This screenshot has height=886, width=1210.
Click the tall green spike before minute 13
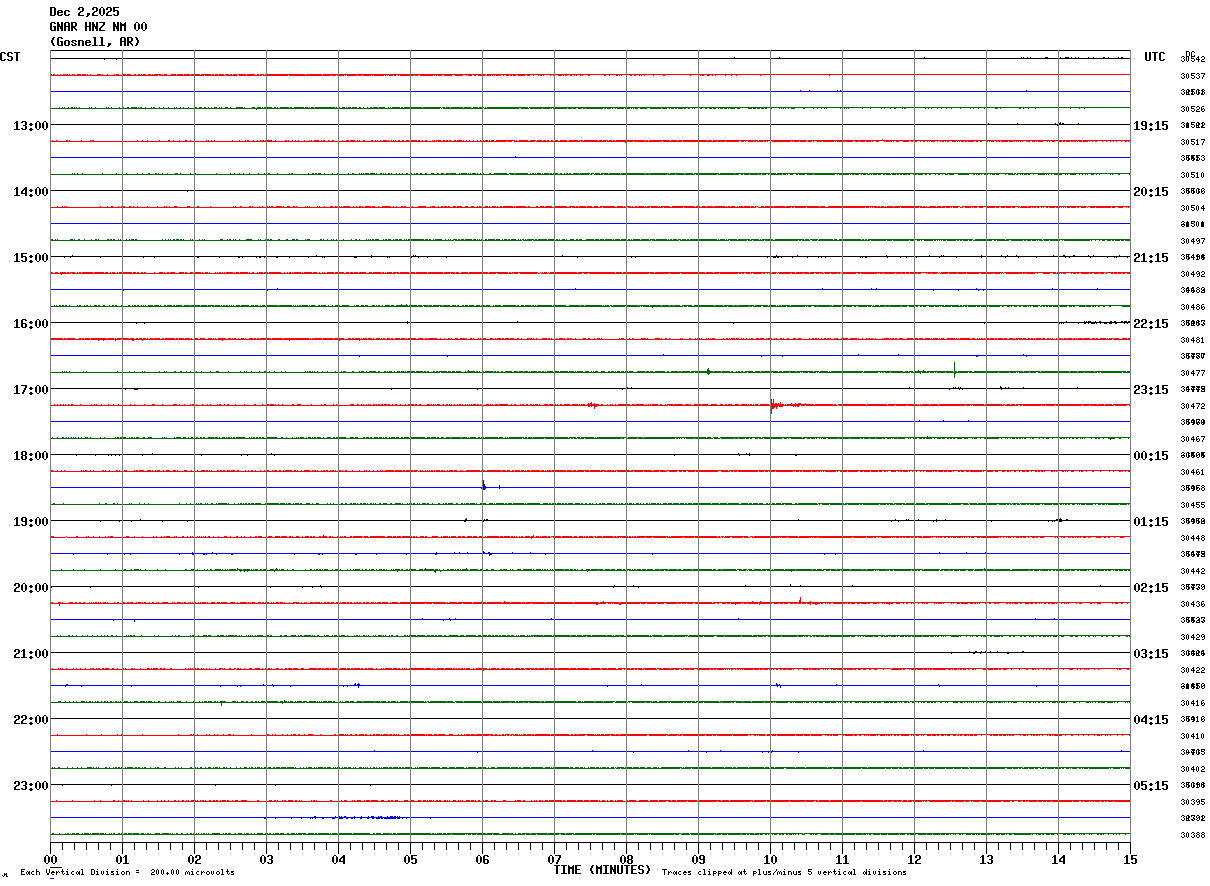[x=954, y=369]
